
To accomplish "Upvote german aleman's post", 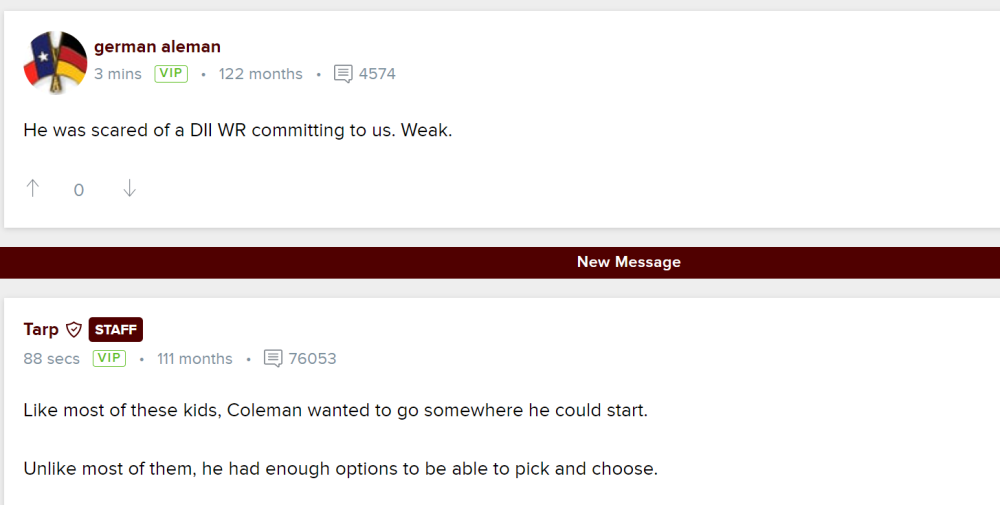I will click(x=33, y=189).
